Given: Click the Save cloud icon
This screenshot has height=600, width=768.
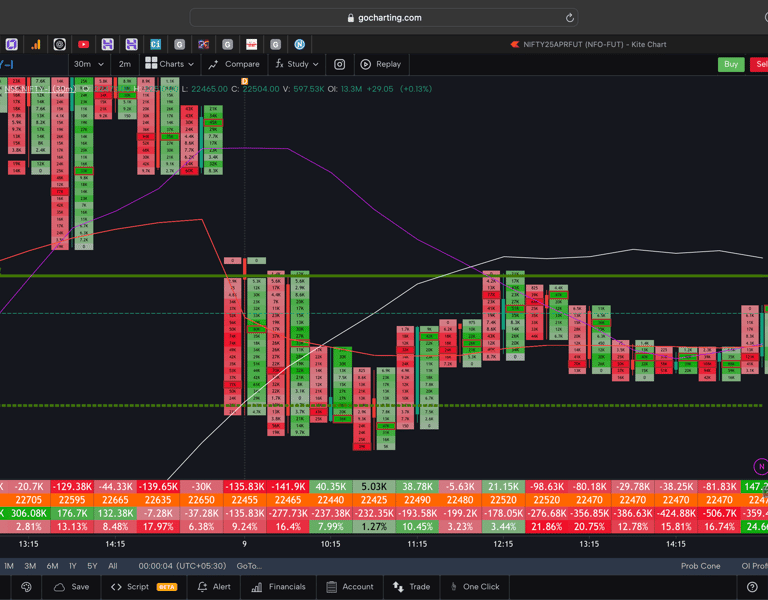Looking at the screenshot, I should [59, 587].
